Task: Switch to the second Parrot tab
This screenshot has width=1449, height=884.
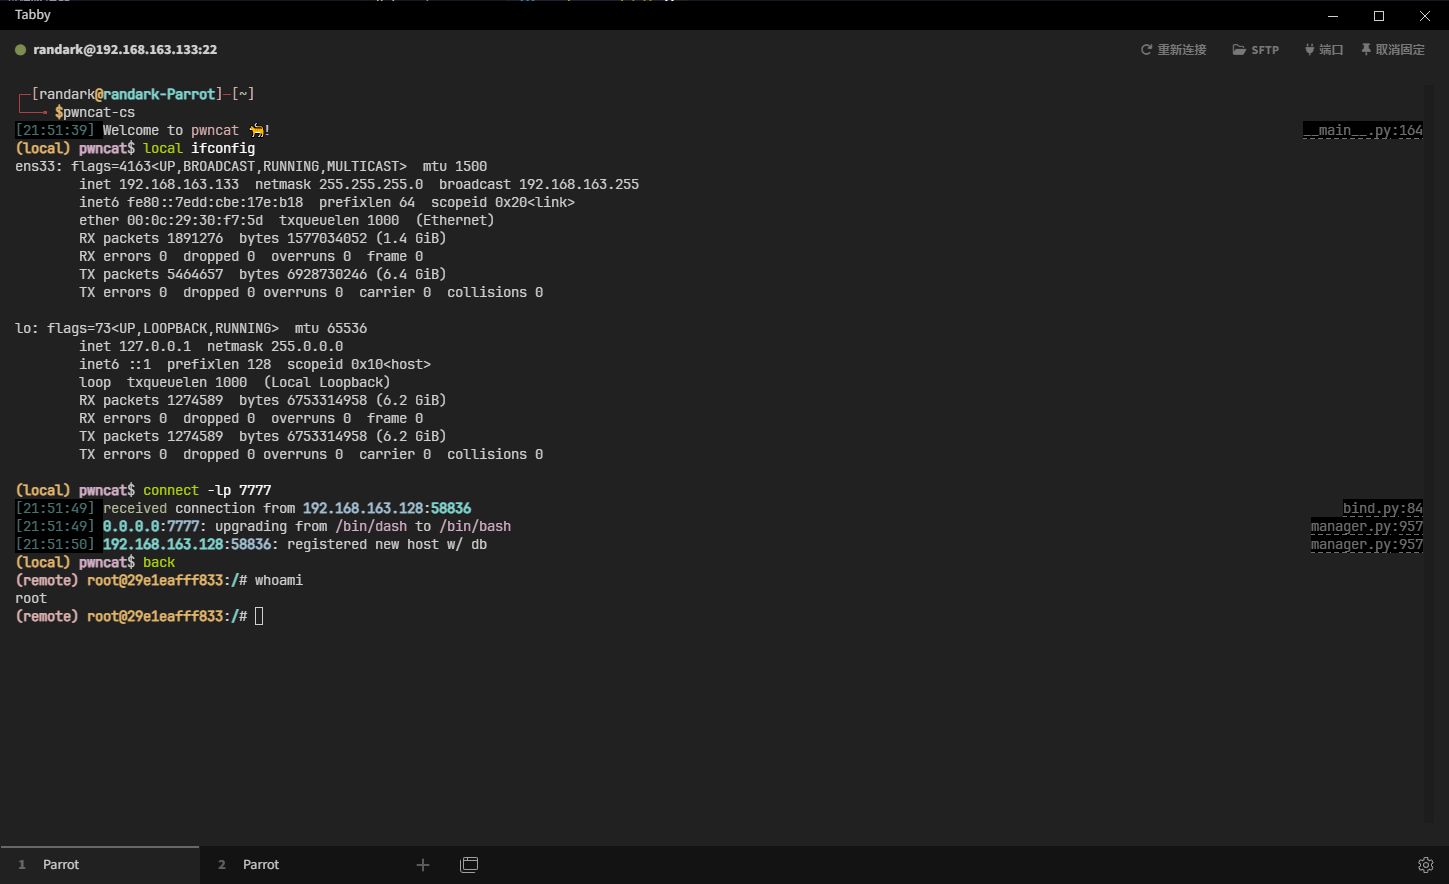Action: (299, 865)
